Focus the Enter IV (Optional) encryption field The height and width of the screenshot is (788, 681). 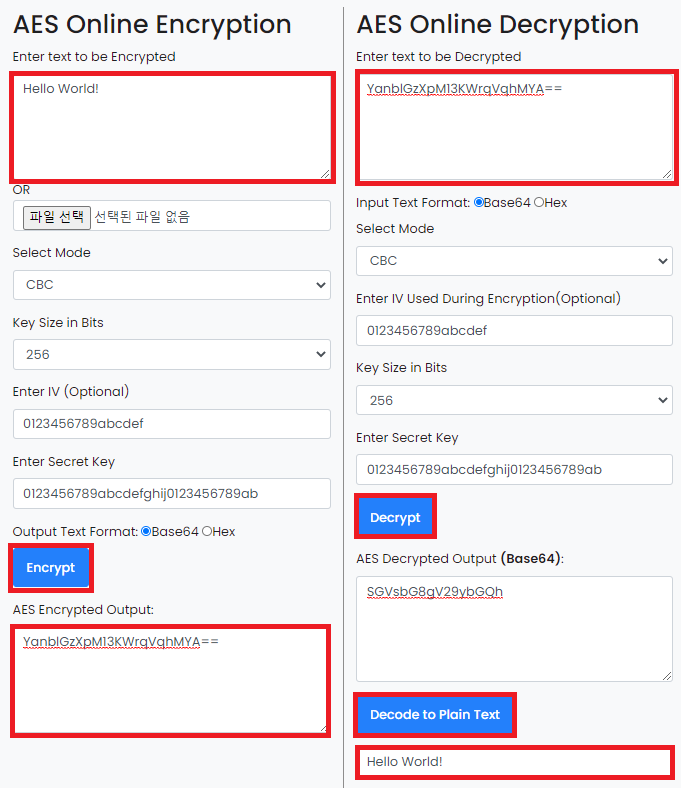[x=171, y=423]
